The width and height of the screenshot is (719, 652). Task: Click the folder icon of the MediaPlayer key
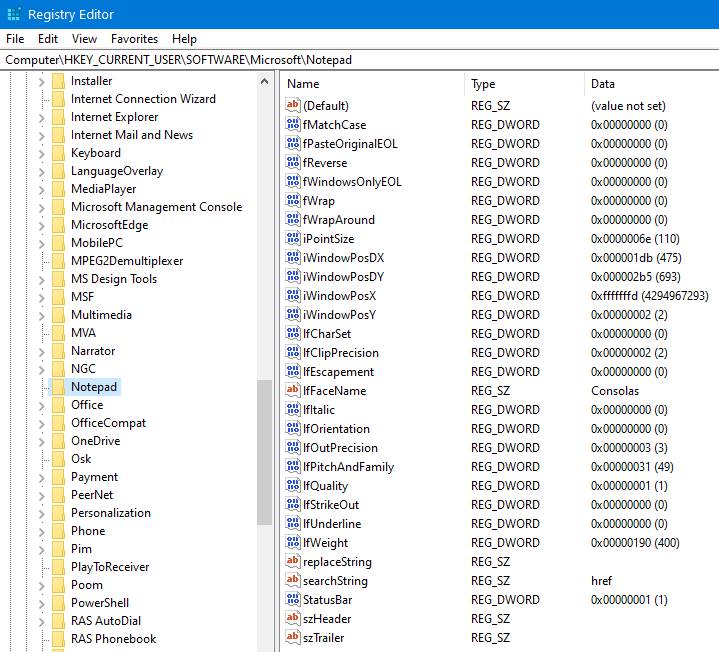pos(58,189)
